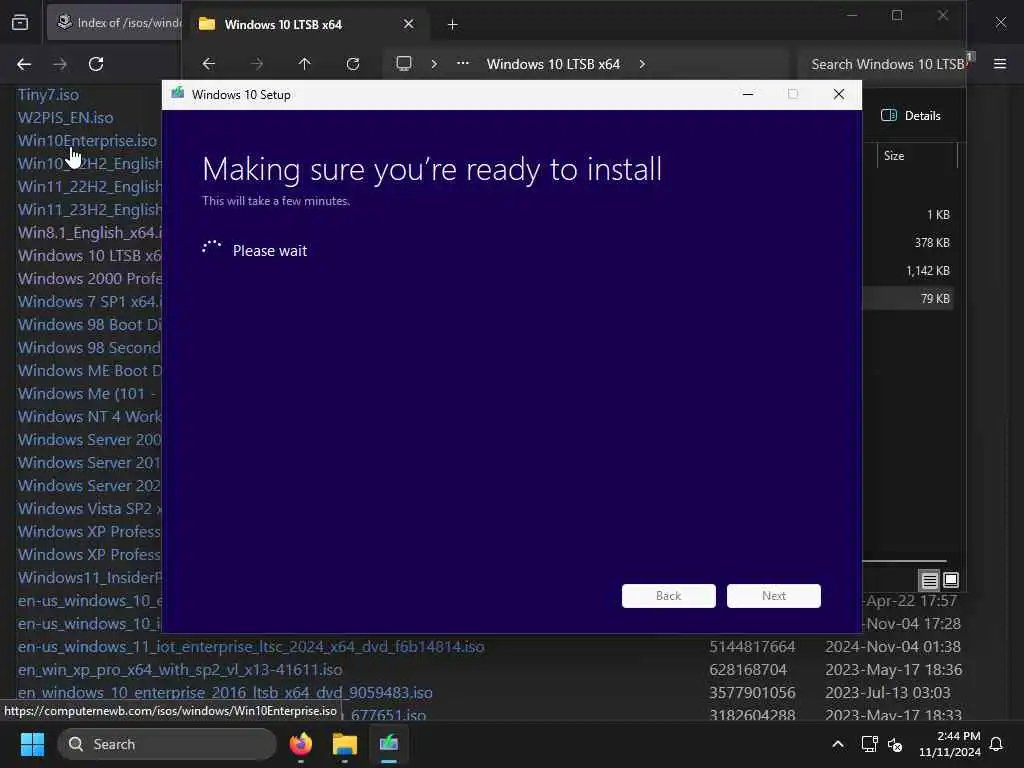Image resolution: width=1024 pixels, height=768 pixels.
Task: Close the Windows 10 Setup window
Action: (x=839, y=95)
